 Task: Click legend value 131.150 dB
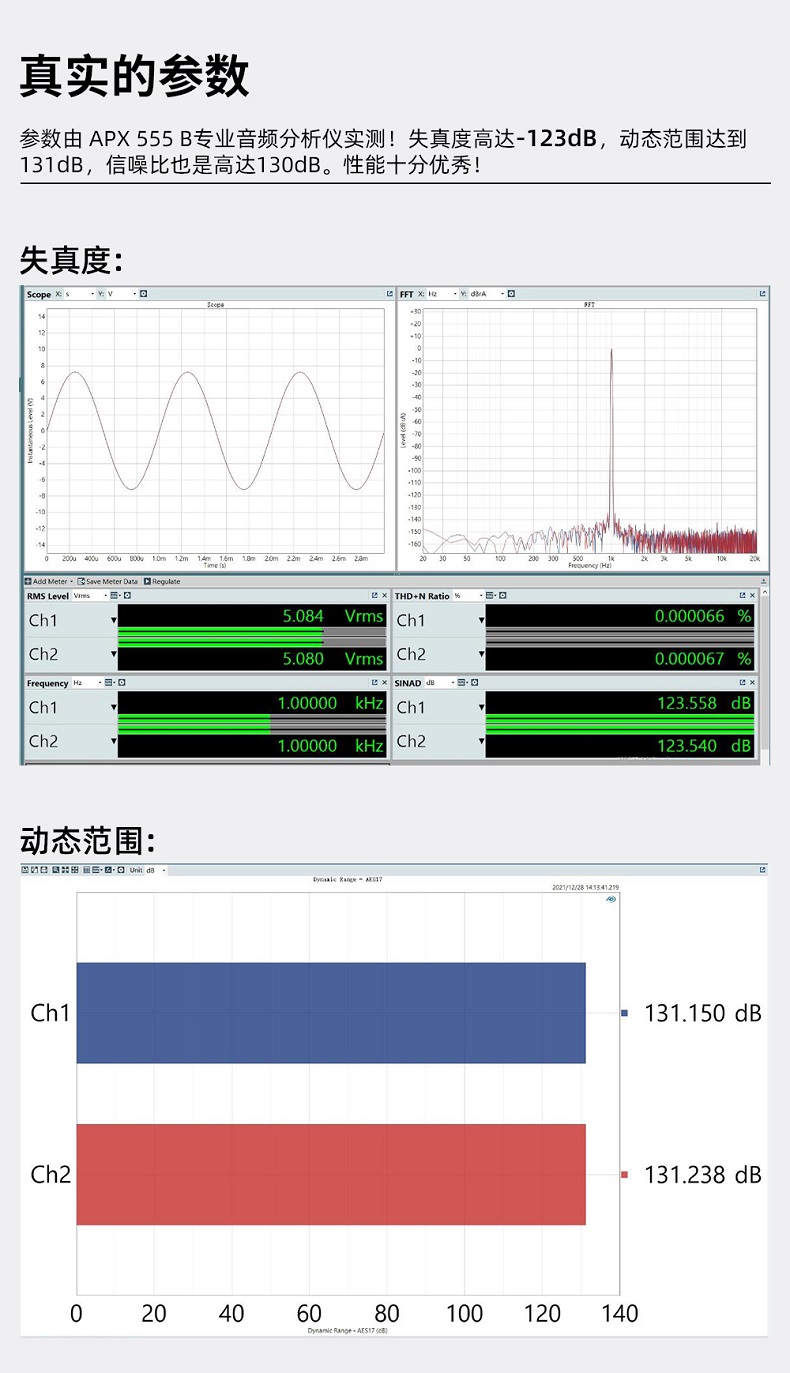703,1013
